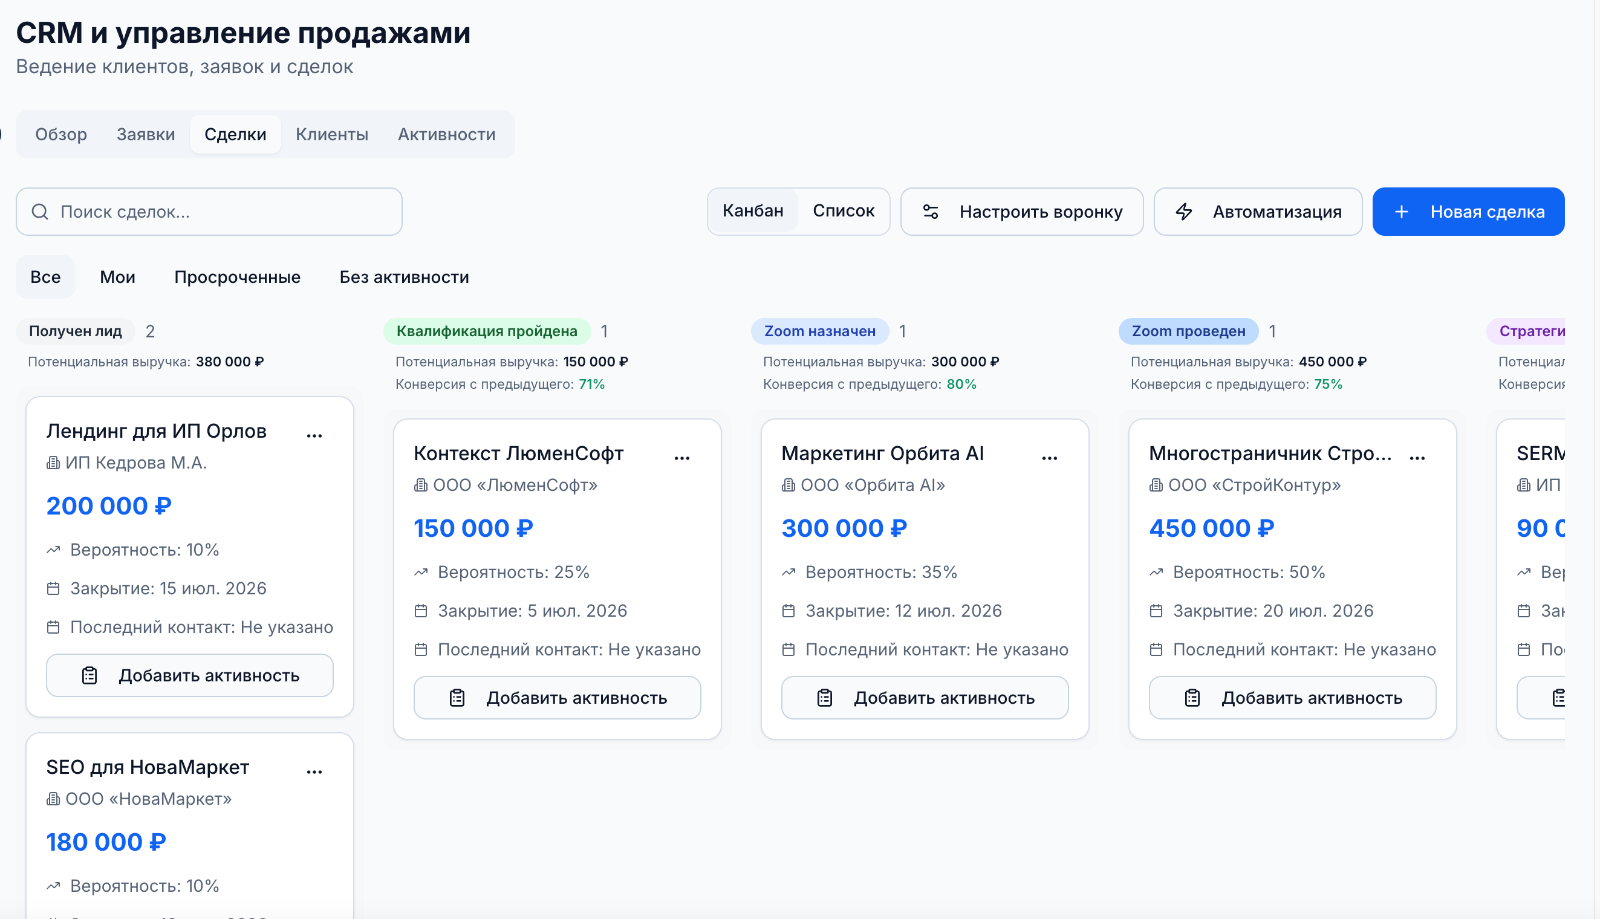The image size is (1600, 919).
Task: Click the 75% conversion value
Action: pyautogui.click(x=1328, y=384)
